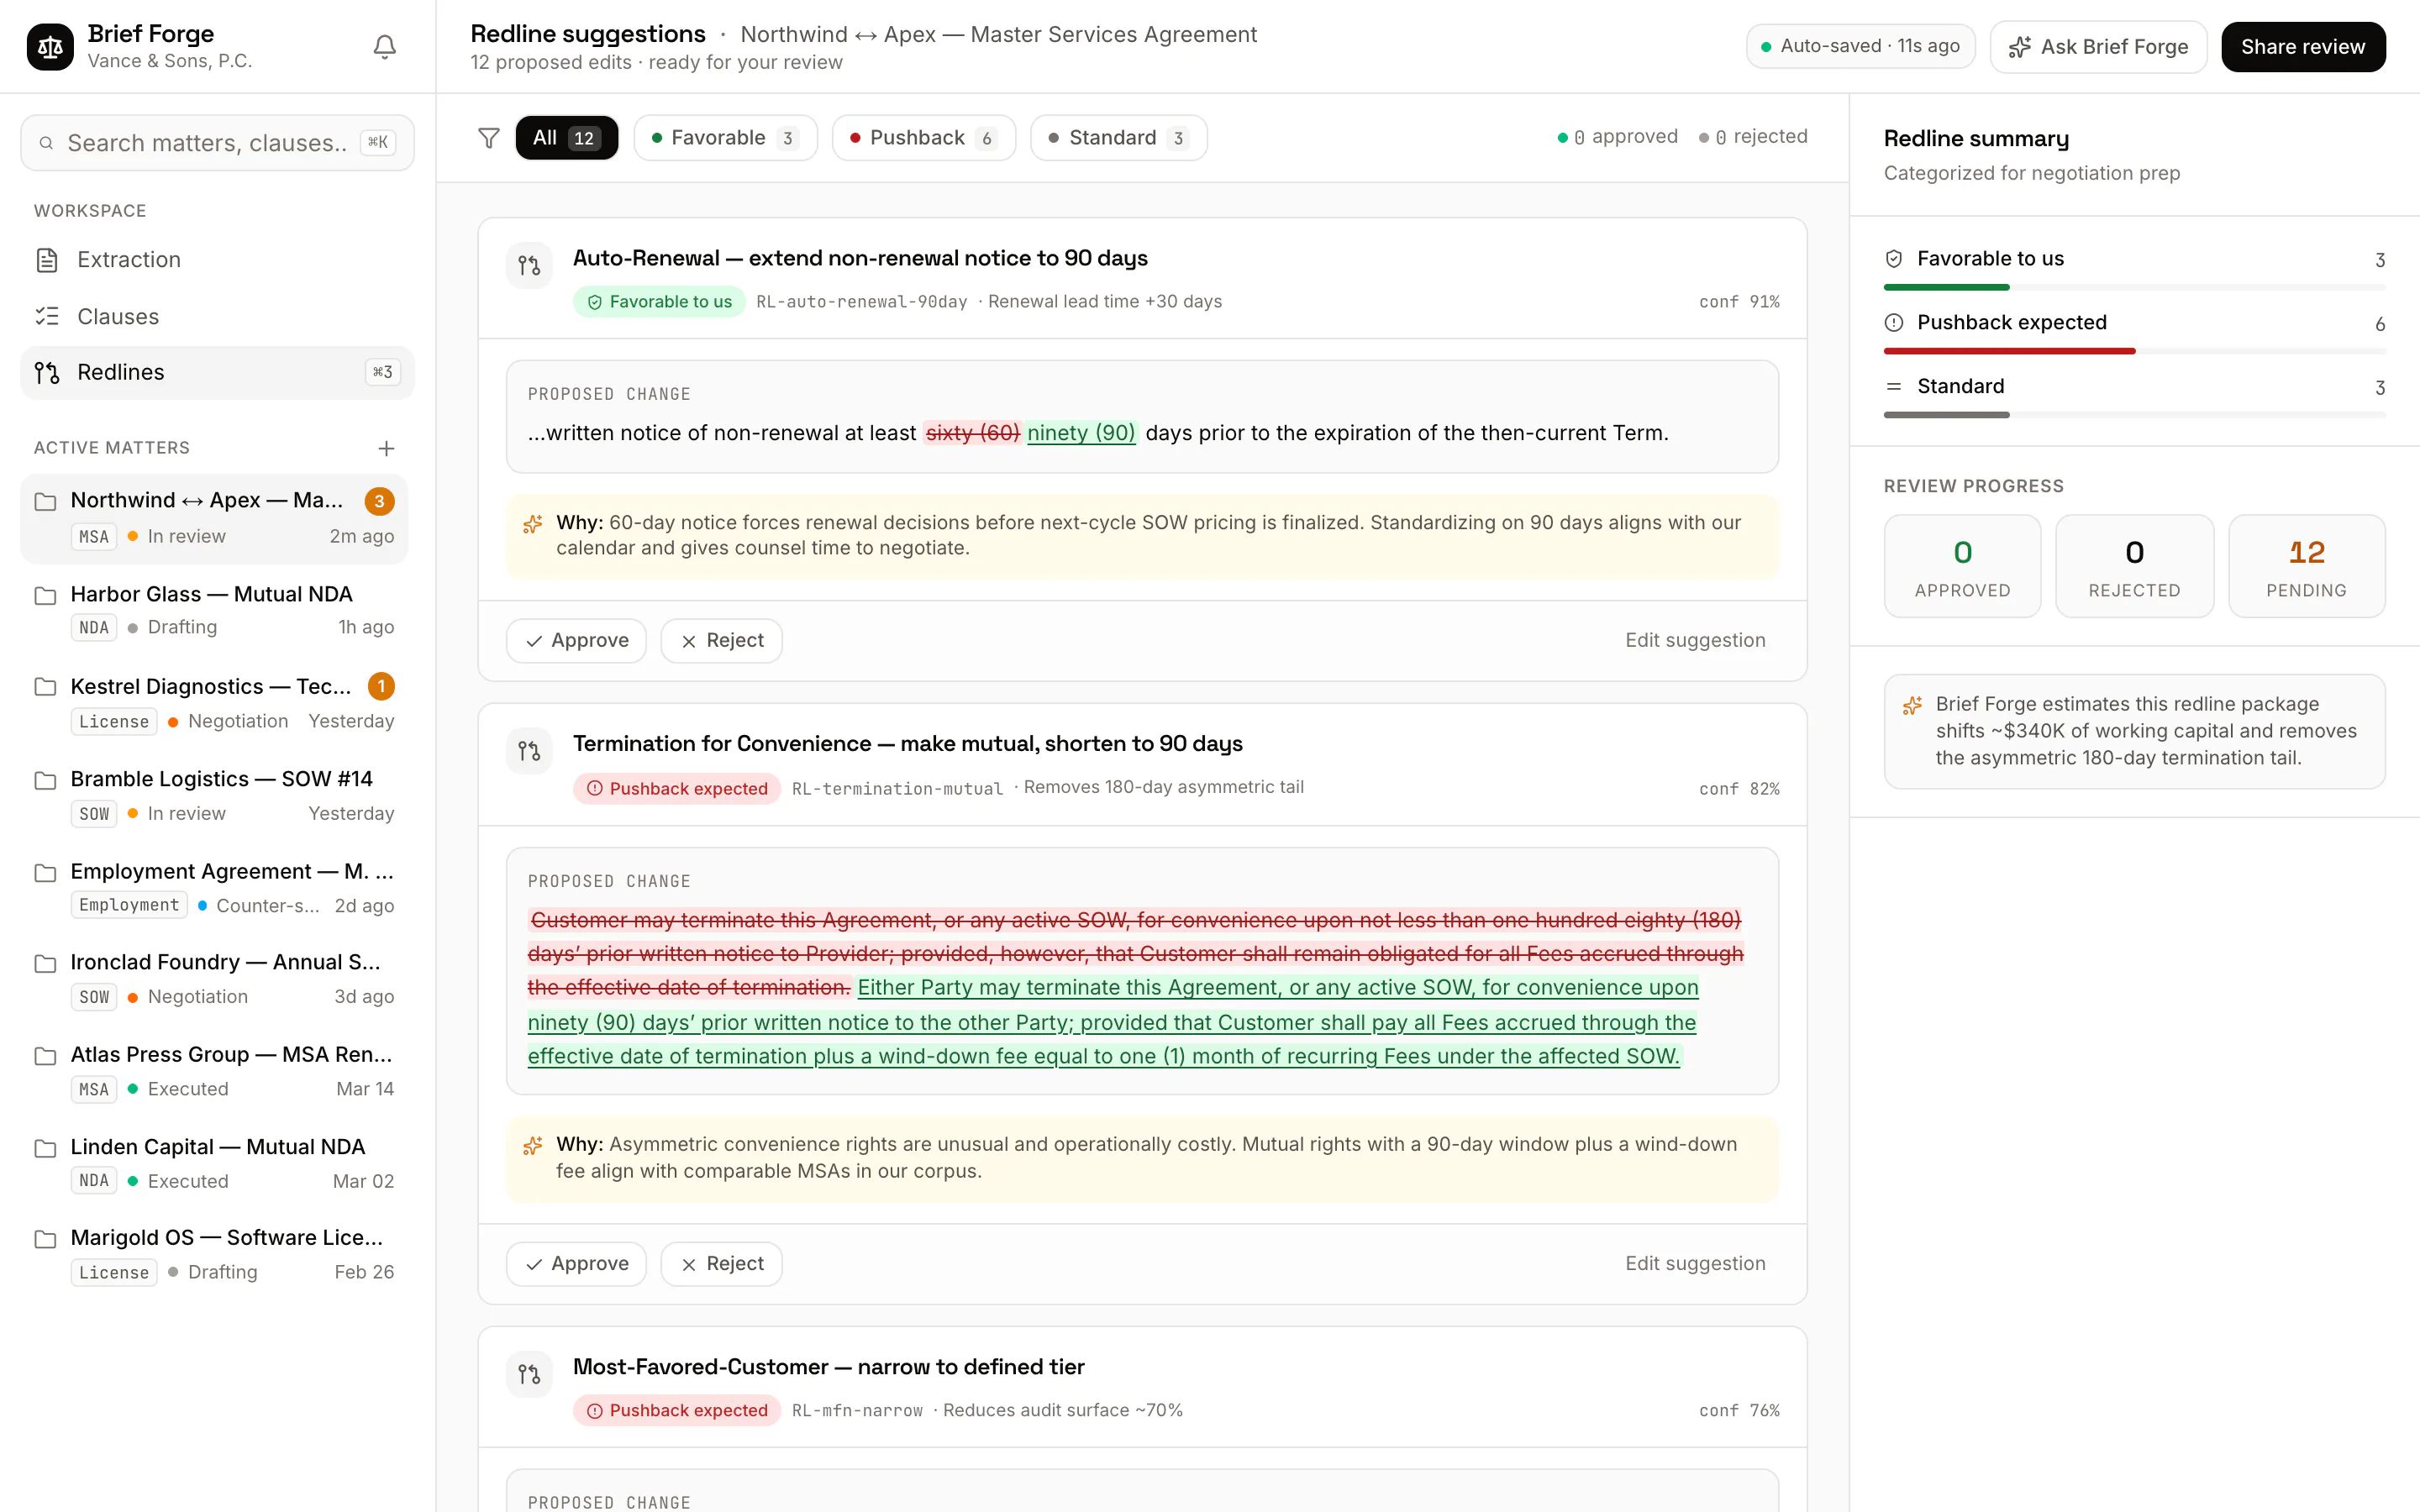
Task: Click the Atlas Press Group folder icon
Action: [x=46, y=1056]
